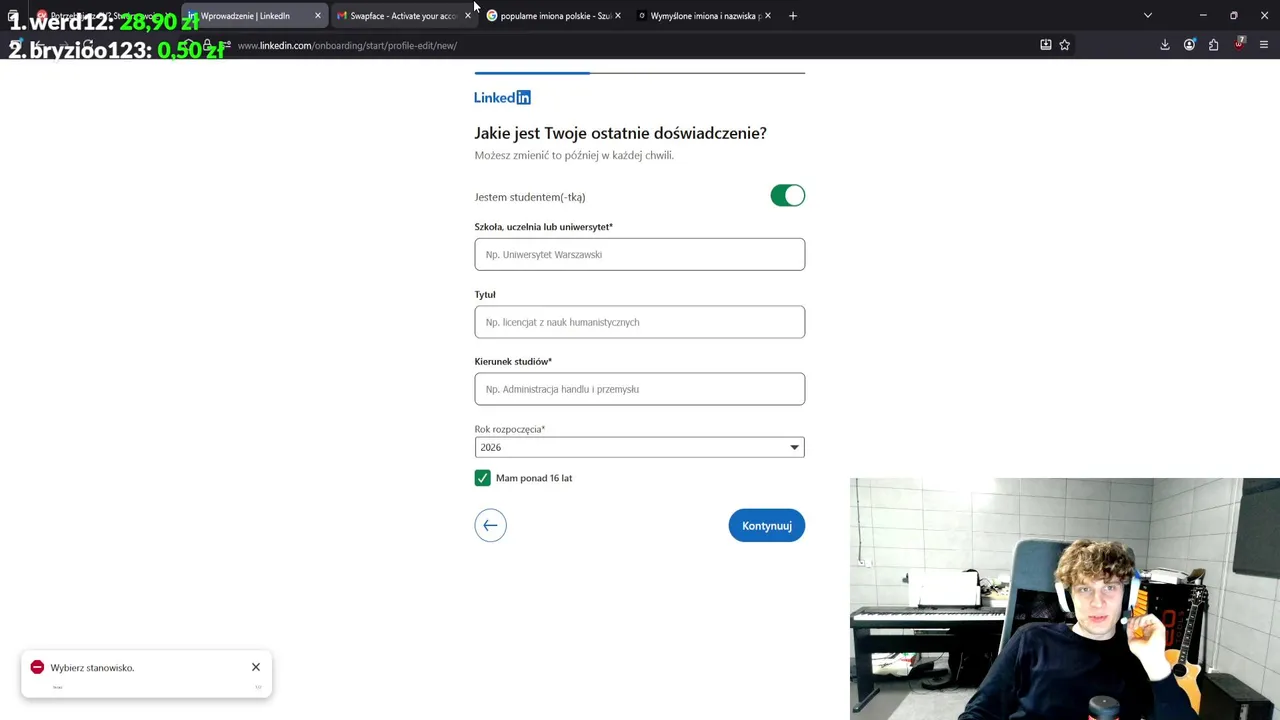Uncheck the 'Mam ponad 16 lat' checkbox
Image resolution: width=1280 pixels, height=720 pixels.
(x=482, y=478)
